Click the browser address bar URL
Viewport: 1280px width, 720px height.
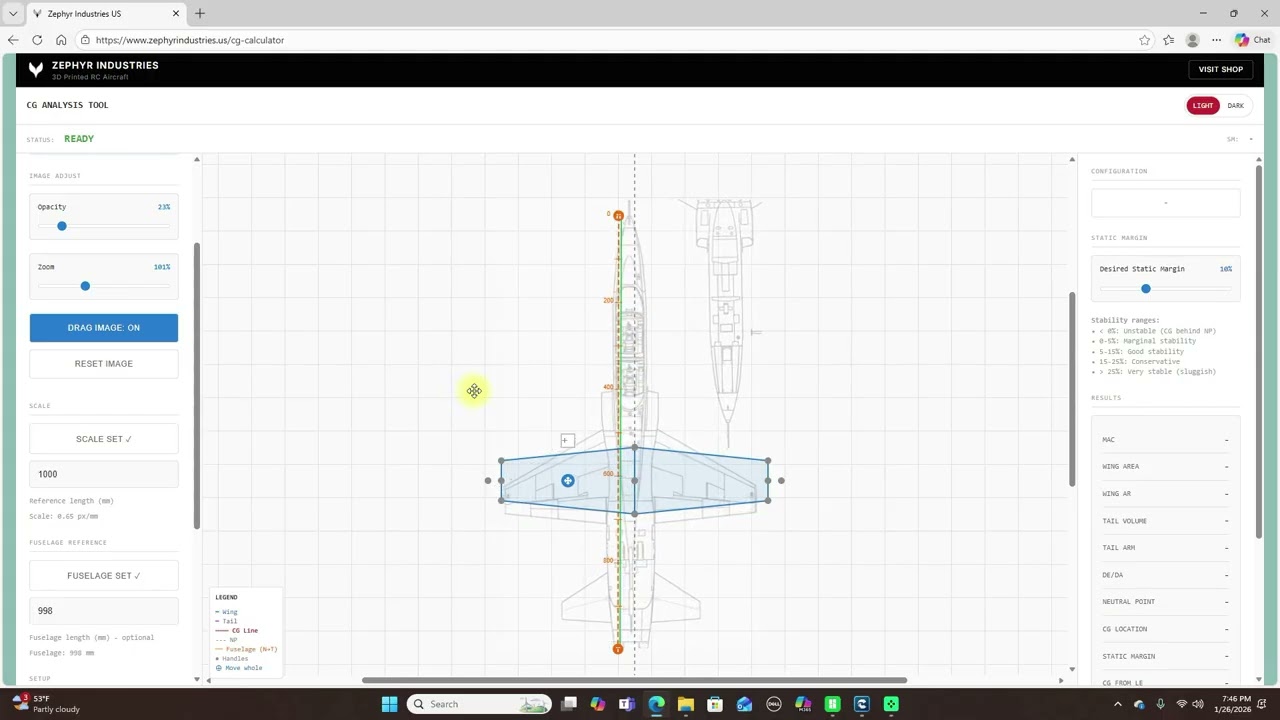point(191,40)
